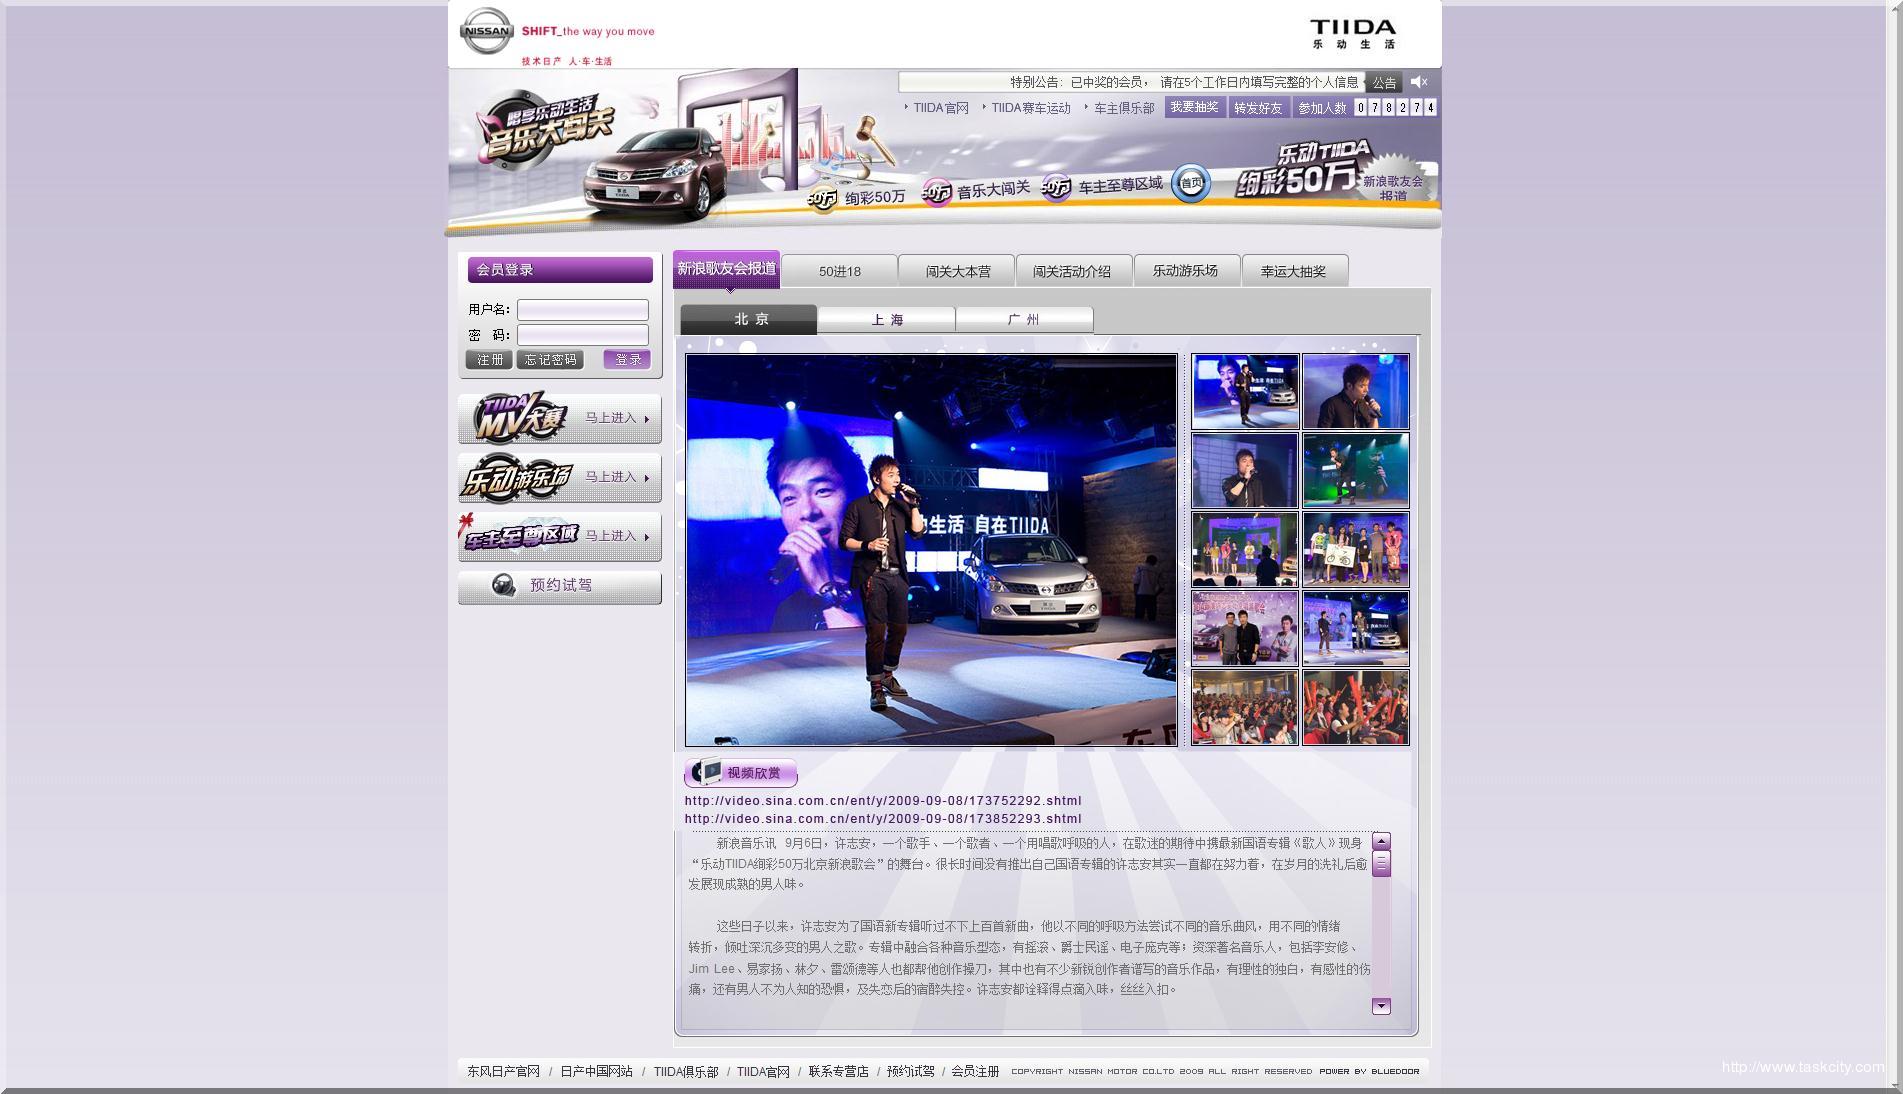Click the 登录 login button
The height and width of the screenshot is (1094, 1903).
pyautogui.click(x=627, y=359)
